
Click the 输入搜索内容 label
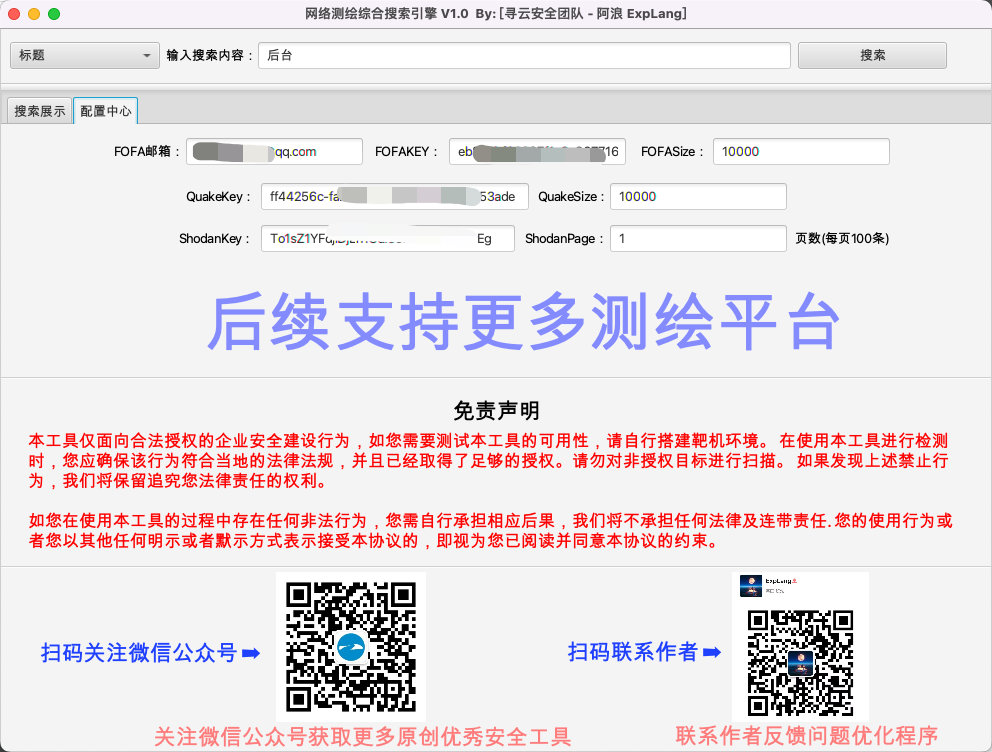[209, 56]
